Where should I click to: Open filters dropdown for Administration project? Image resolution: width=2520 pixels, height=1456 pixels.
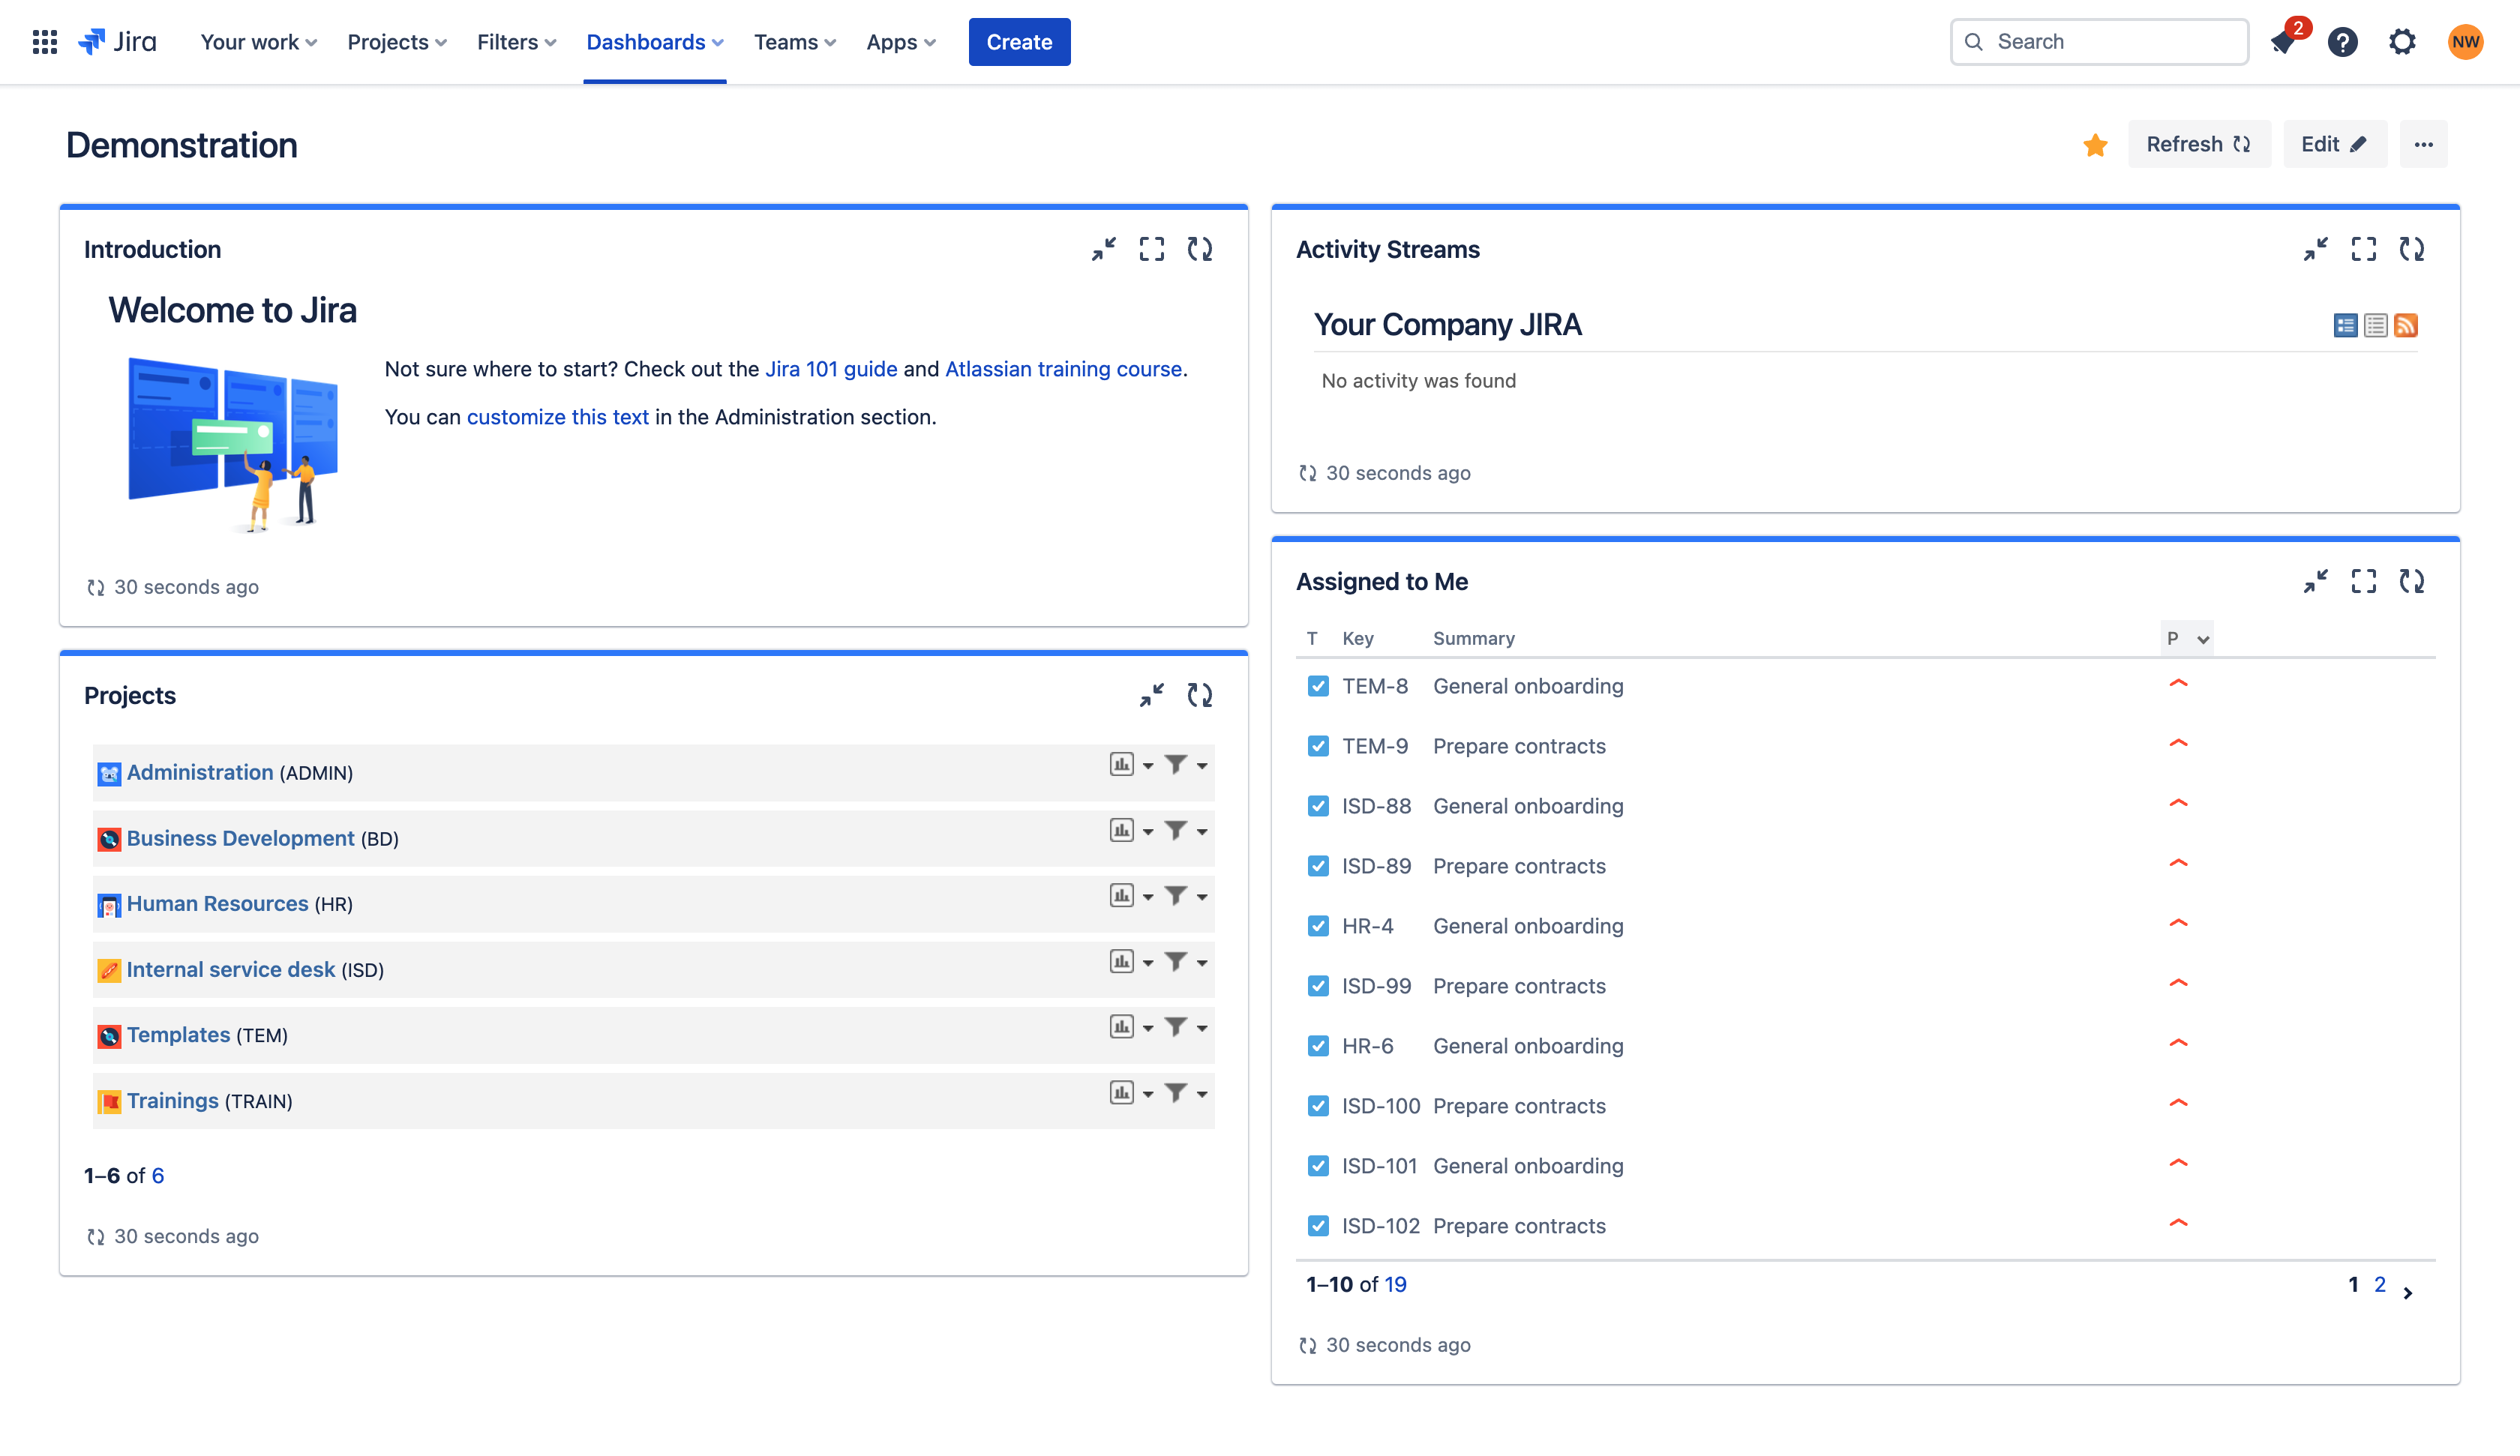click(1186, 765)
